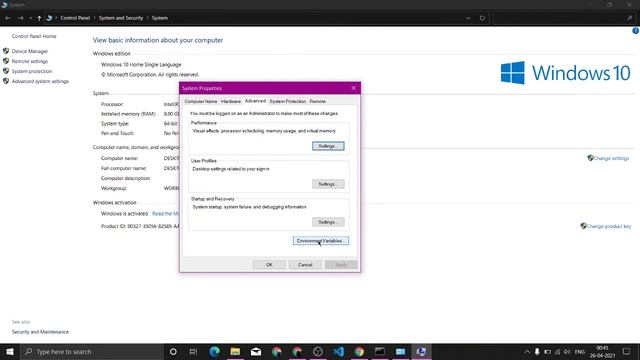
Task: Refresh the Control Panel page
Action: tap(482, 18)
